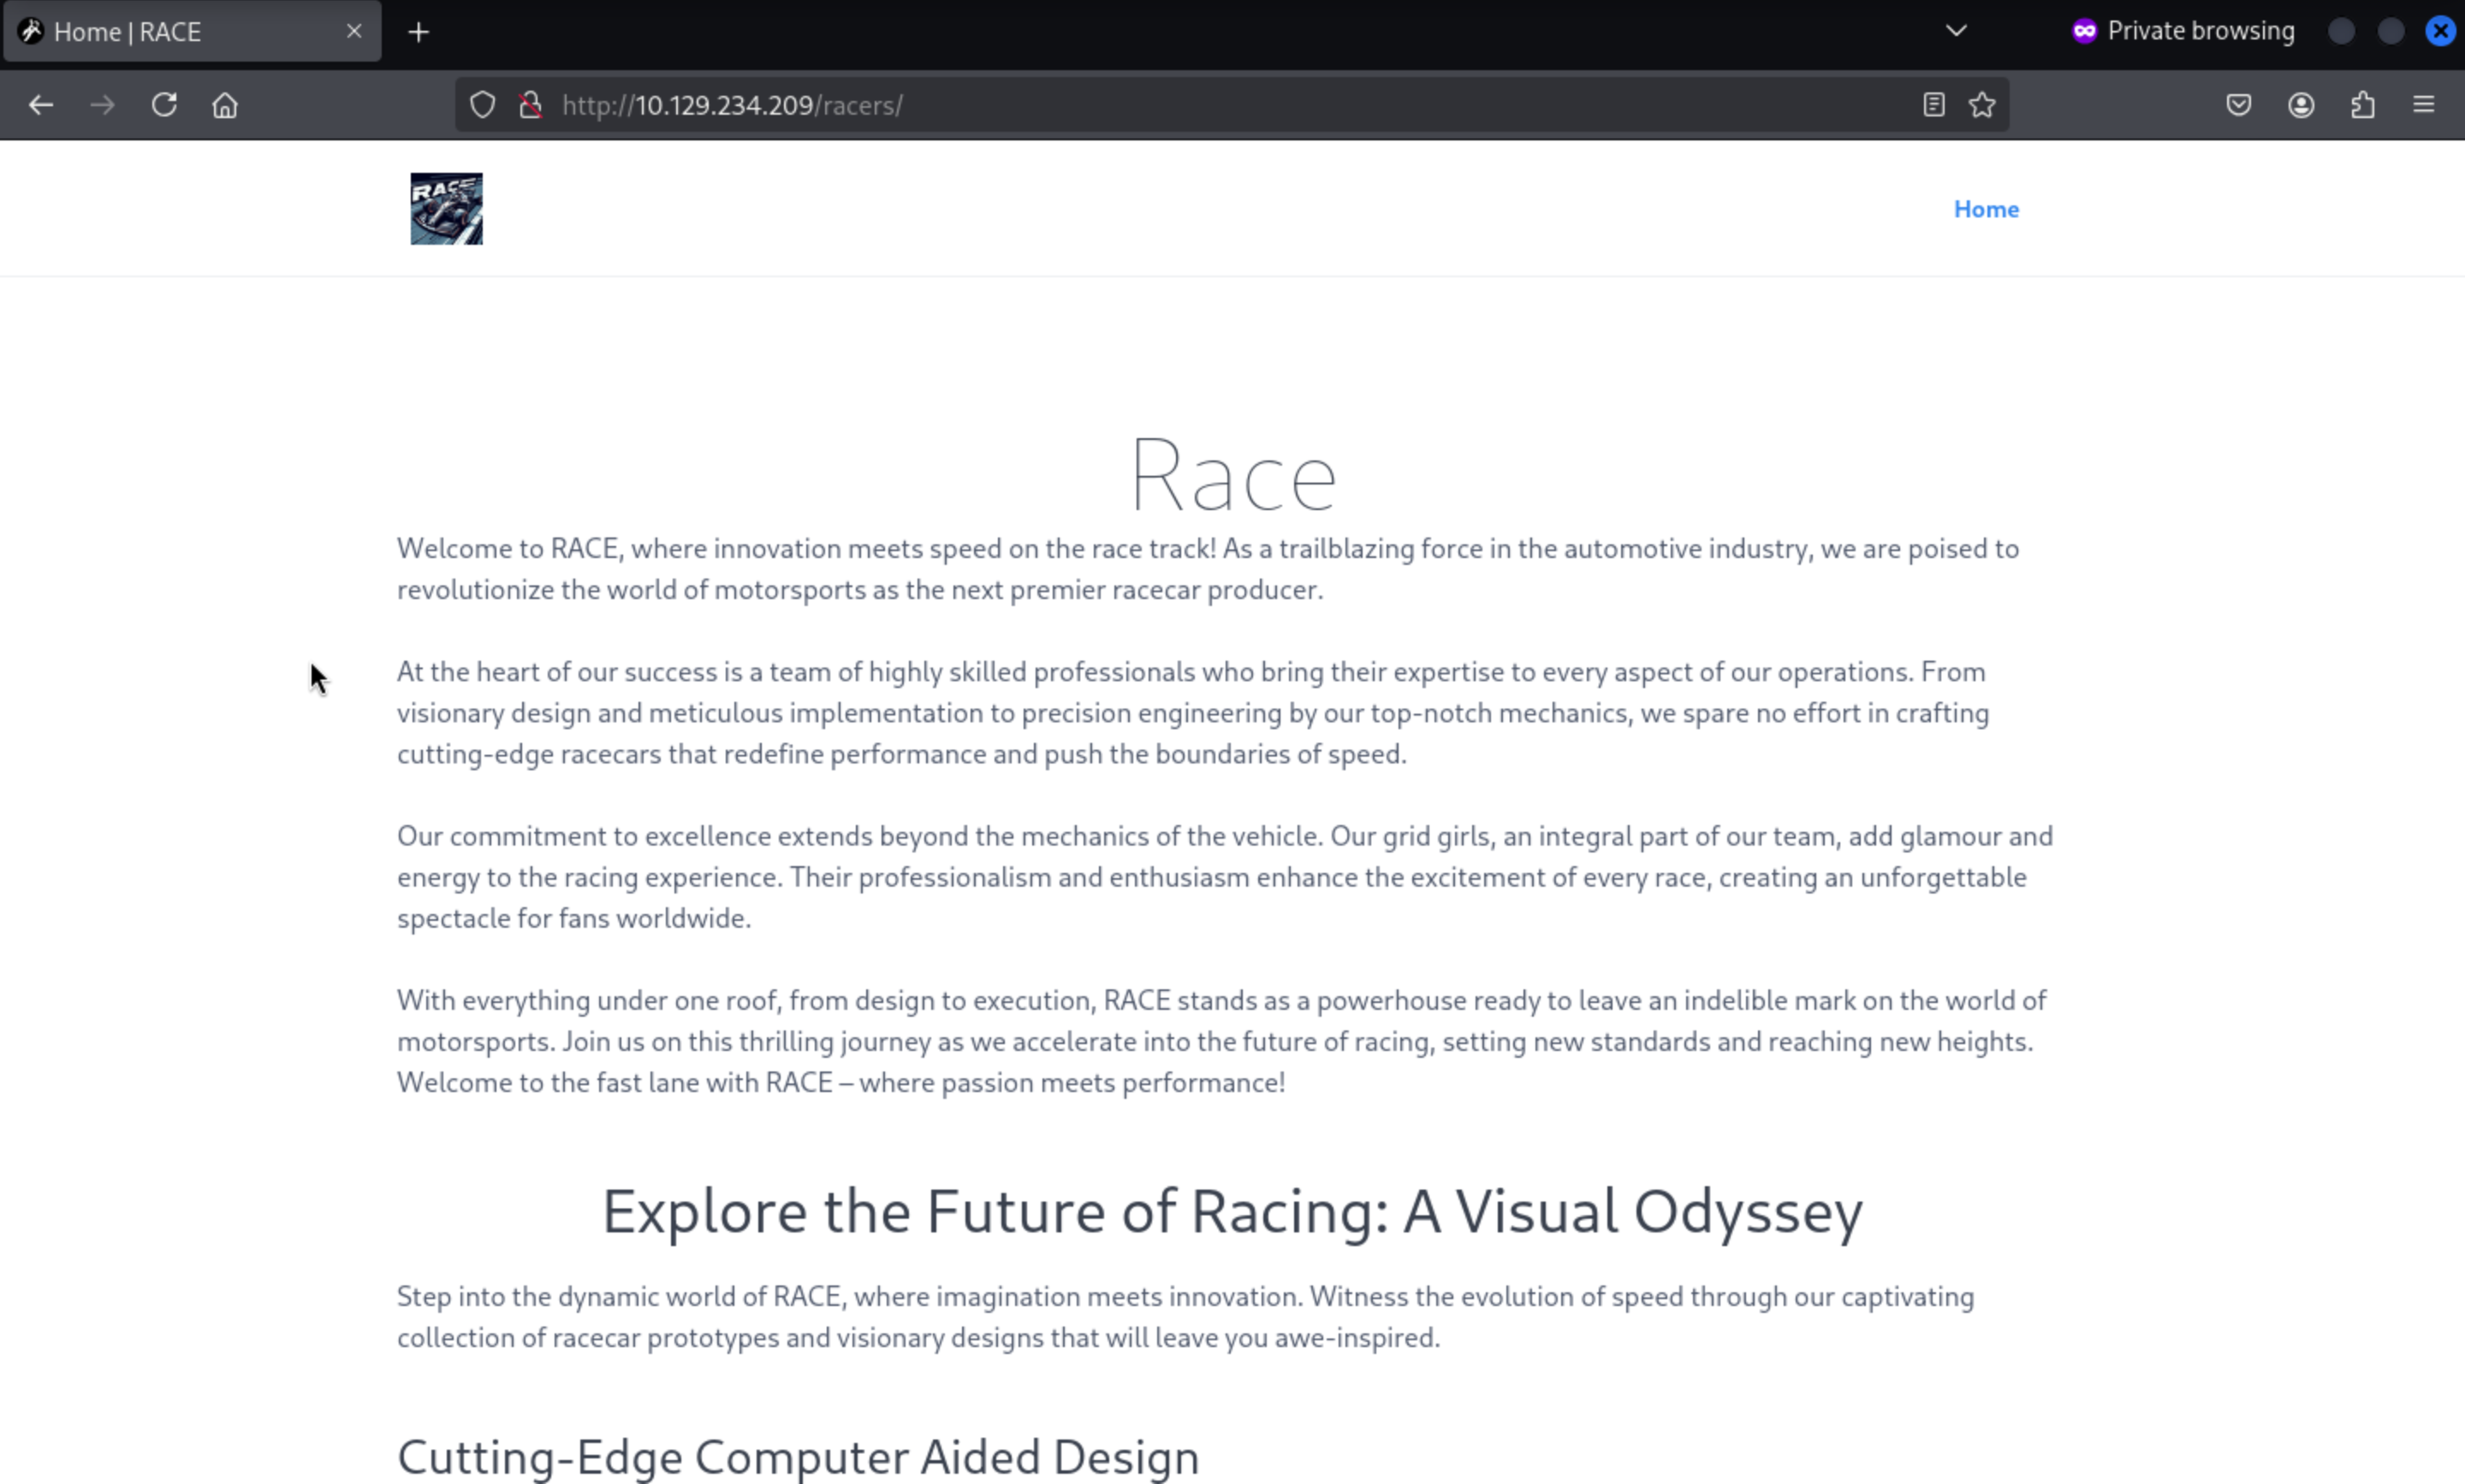Open the Firefox account menu
Viewport: 2465px width, 1484px height.
click(x=2301, y=105)
